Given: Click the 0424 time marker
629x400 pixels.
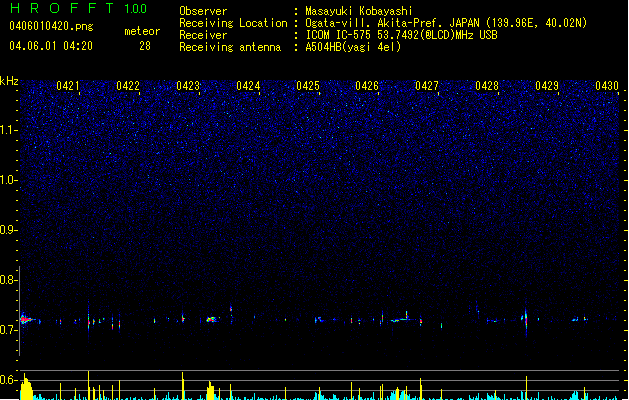Looking at the screenshot, I should 248,86.
